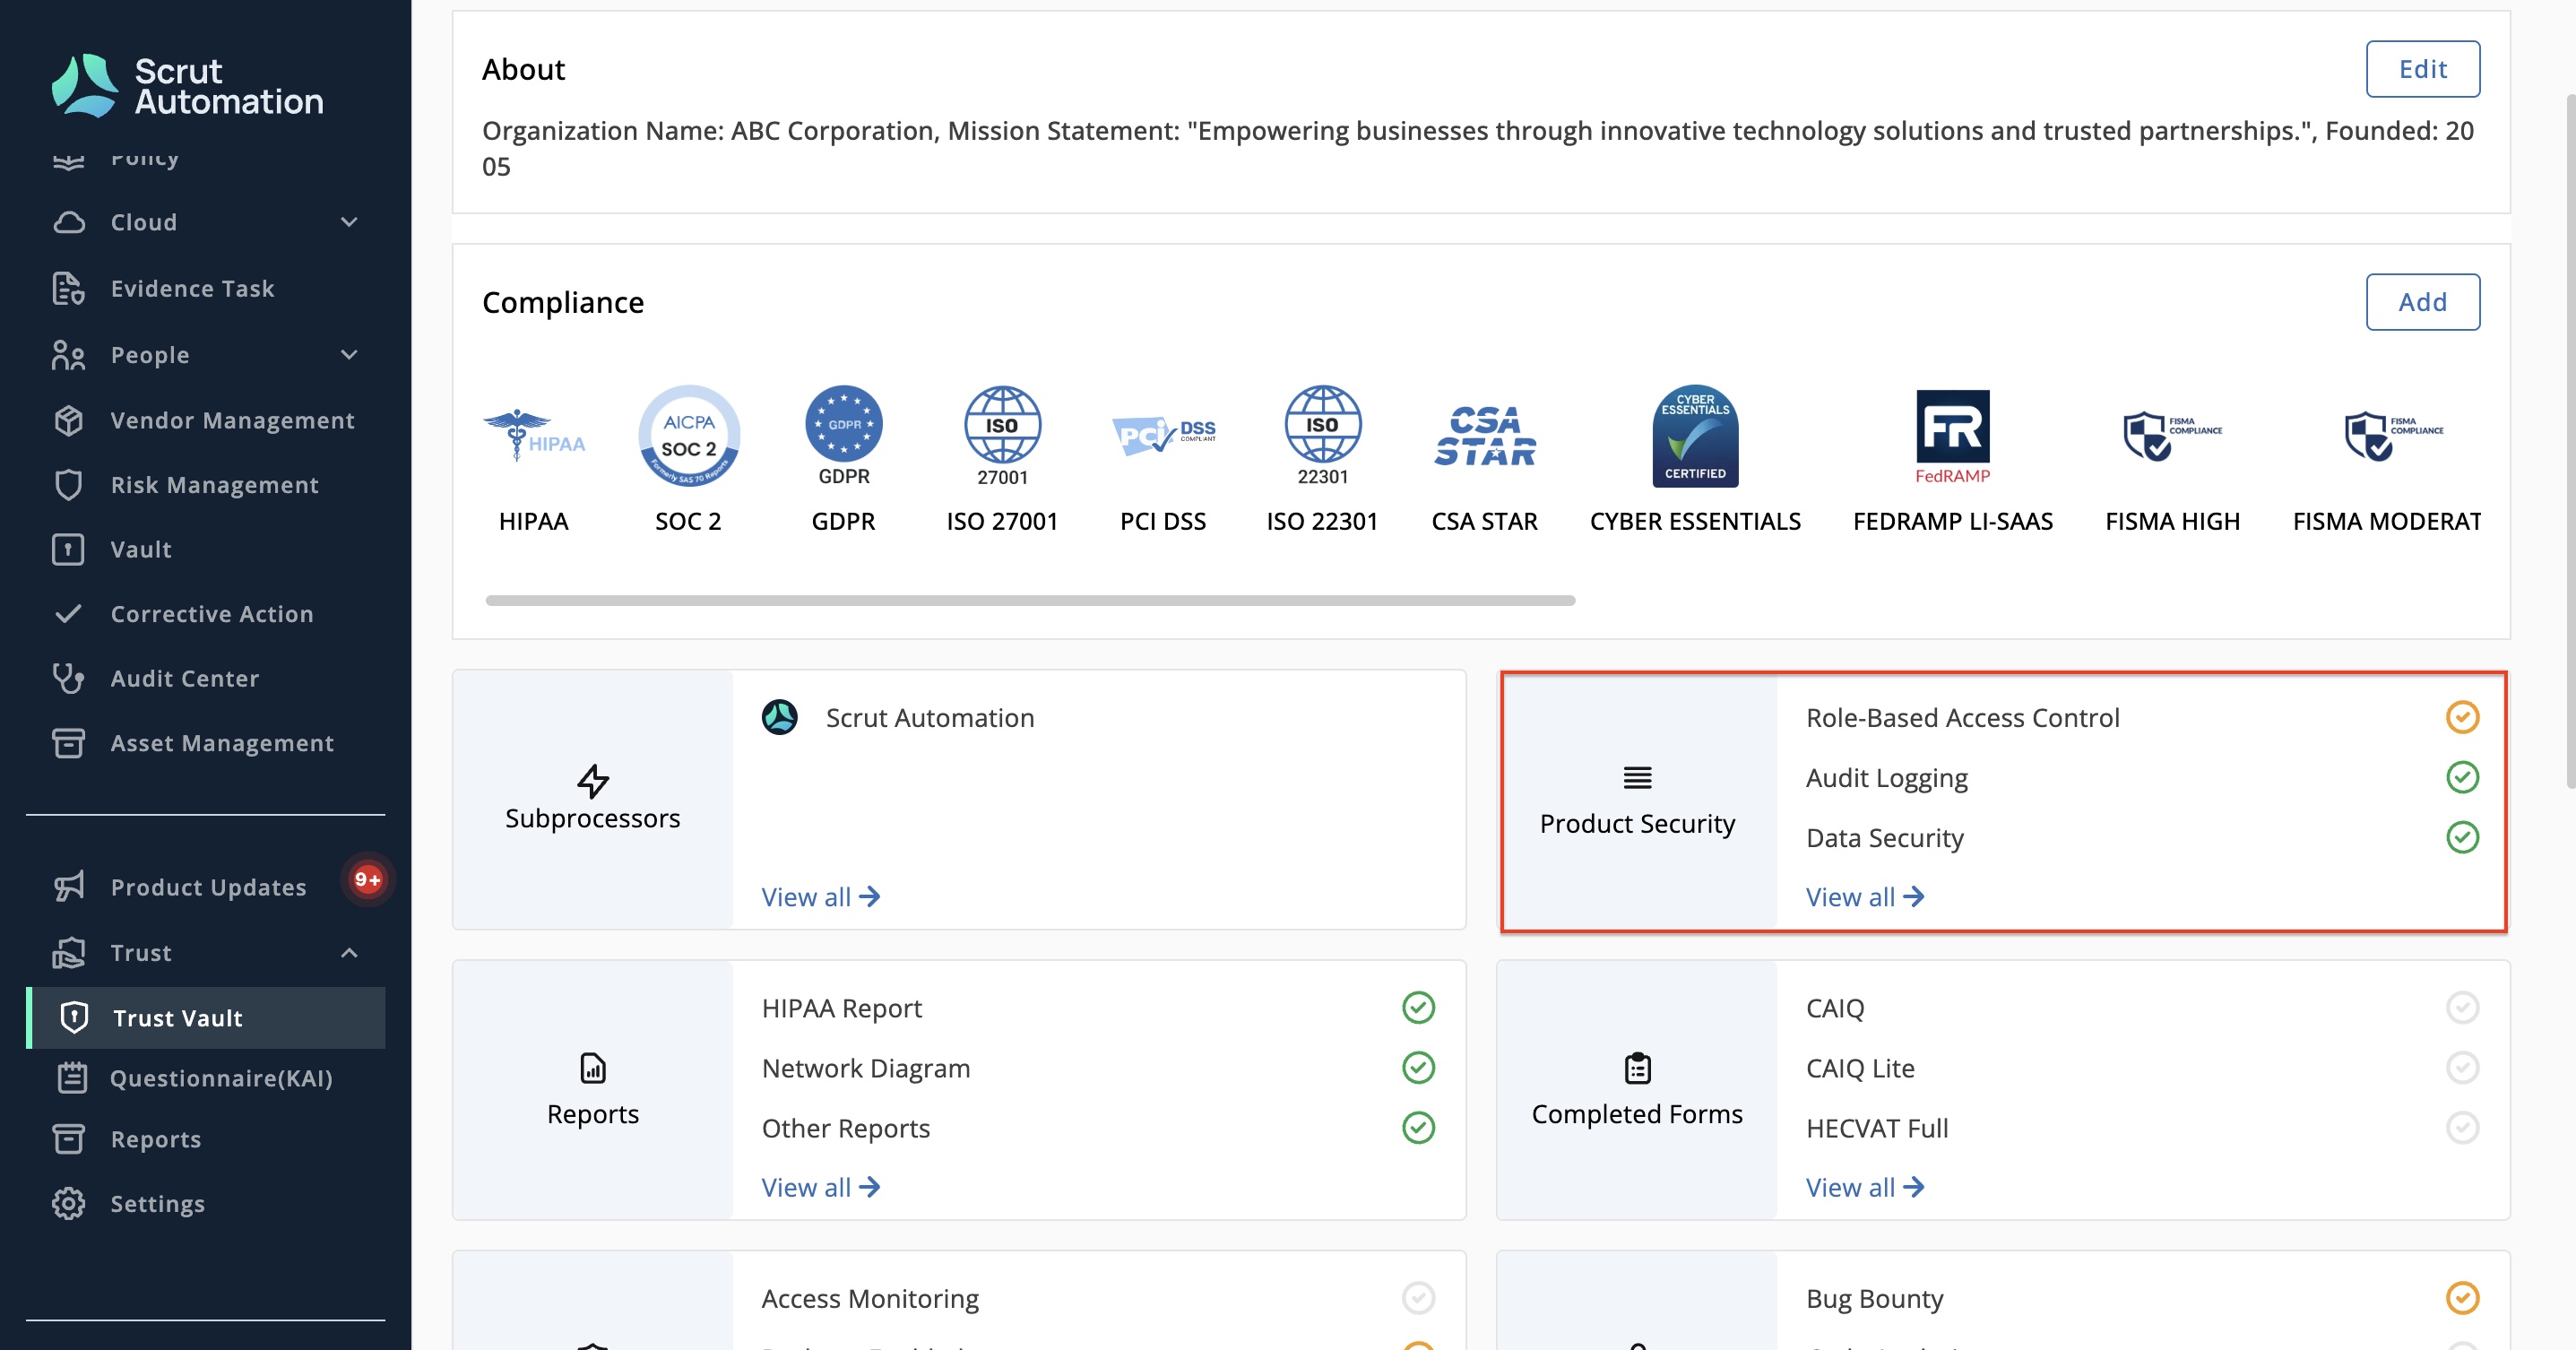This screenshot has width=2576, height=1350.
Task: Toggle Role-Based Access Control status check
Action: pos(2462,717)
